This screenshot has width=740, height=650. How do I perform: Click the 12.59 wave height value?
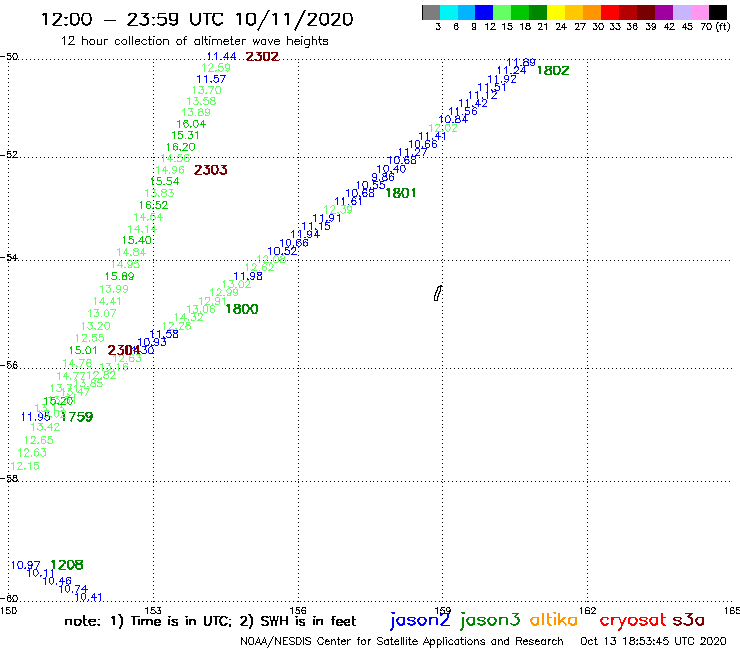[216, 68]
